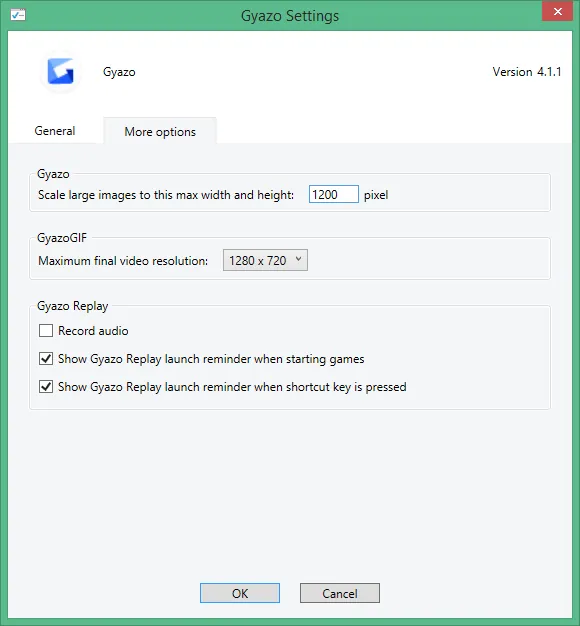This screenshot has width=580, height=626.
Task: Enable the Record audio checkbox
Action: (46, 331)
